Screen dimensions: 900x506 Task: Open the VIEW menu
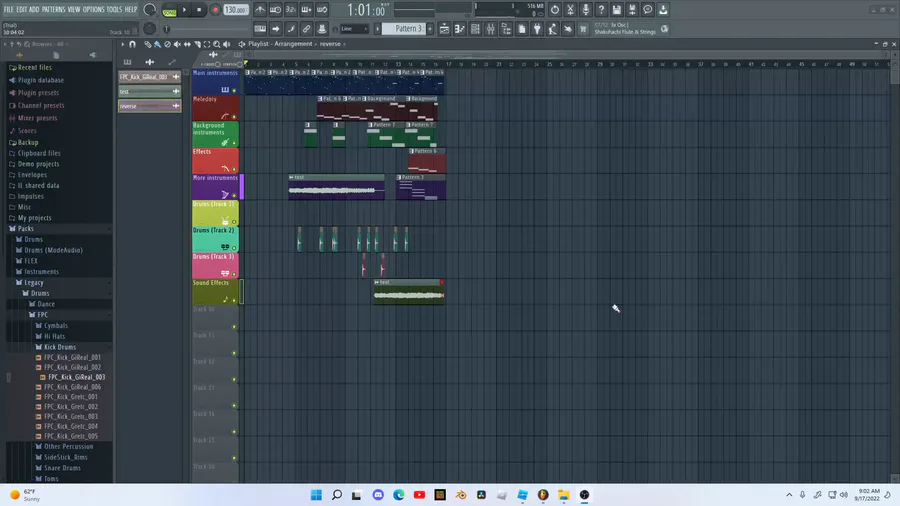pyautogui.click(x=74, y=10)
